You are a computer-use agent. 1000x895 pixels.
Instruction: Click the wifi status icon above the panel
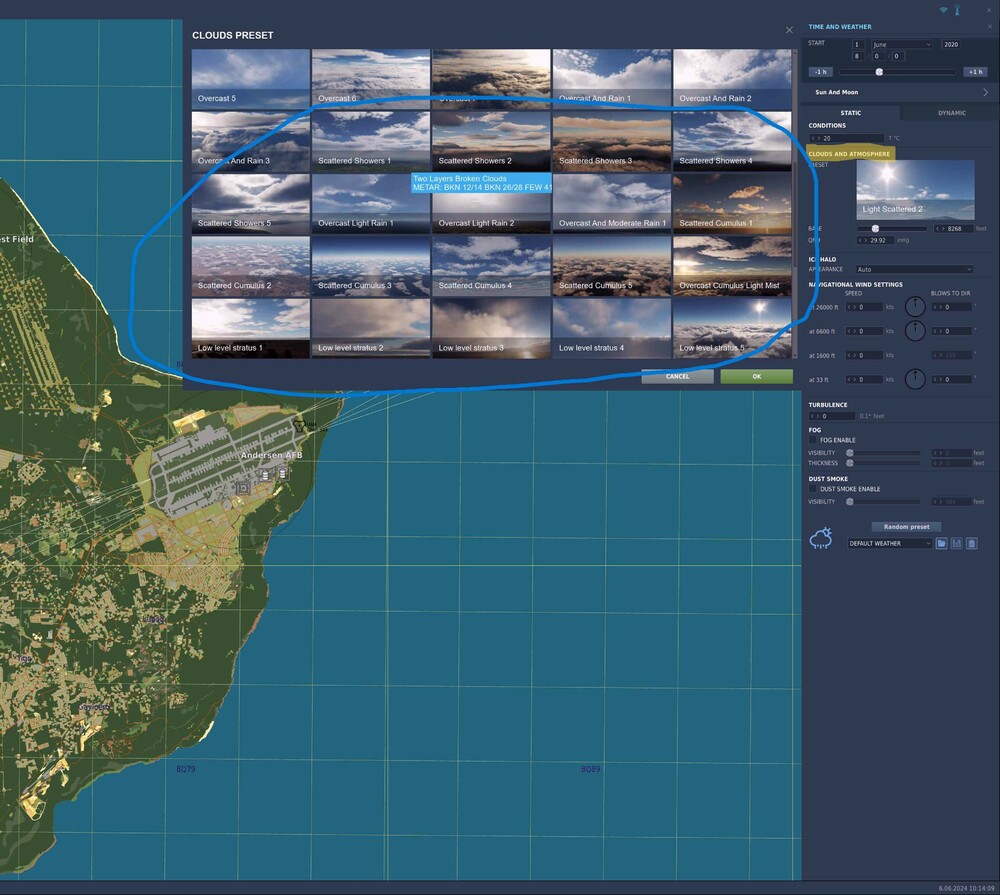(x=943, y=9)
